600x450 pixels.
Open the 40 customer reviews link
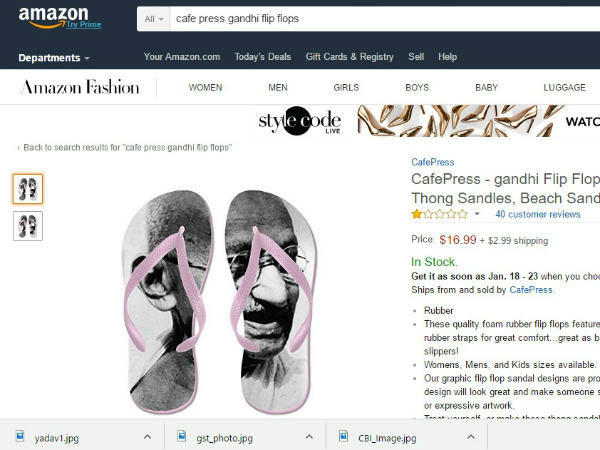coord(538,214)
